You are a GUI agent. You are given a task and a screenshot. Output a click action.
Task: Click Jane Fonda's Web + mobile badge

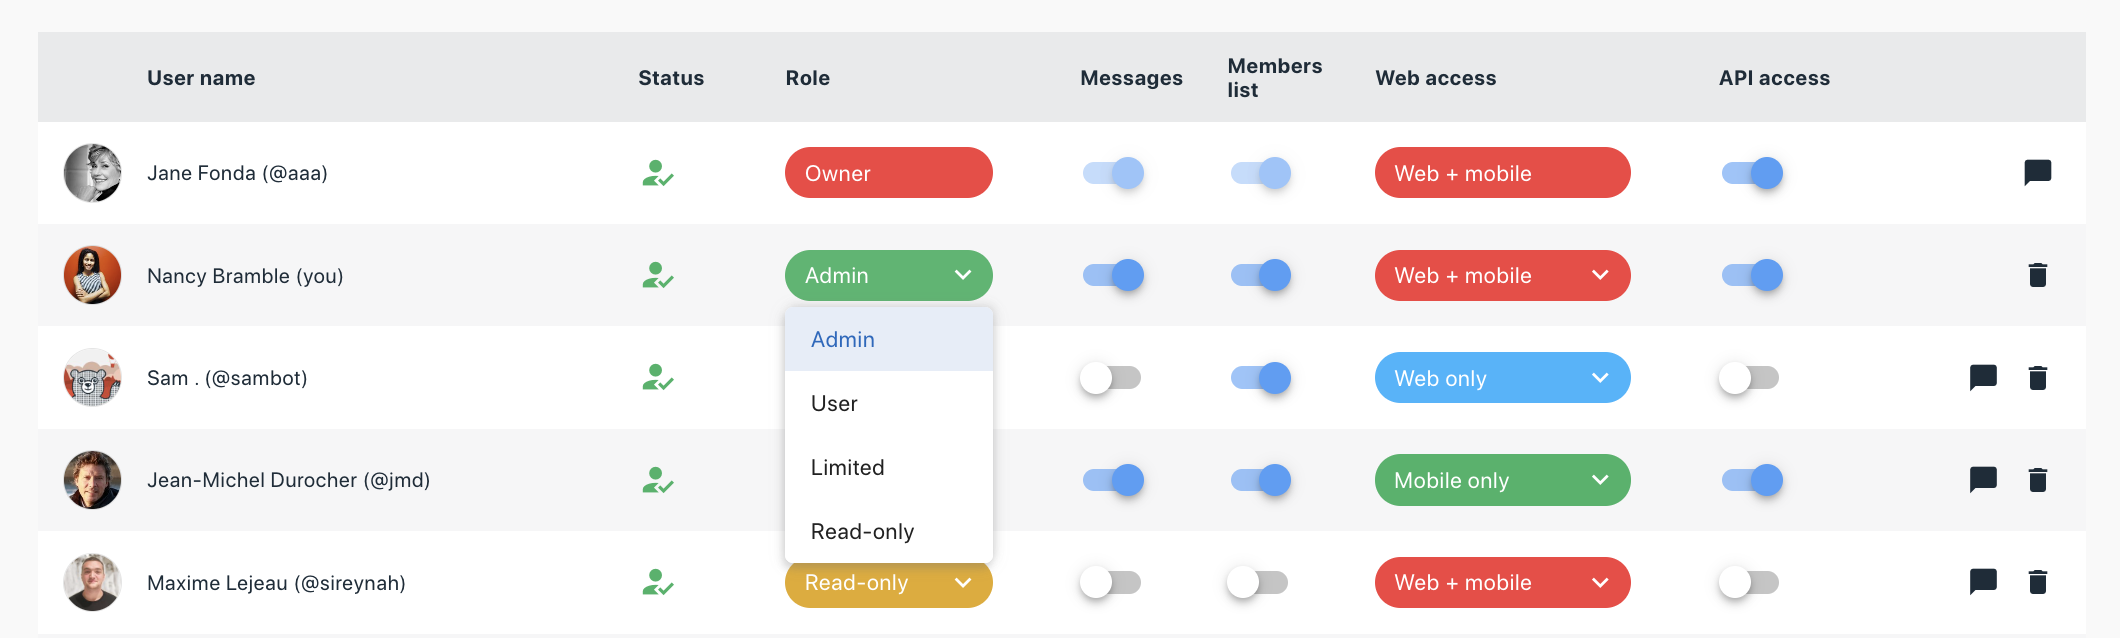point(1502,173)
